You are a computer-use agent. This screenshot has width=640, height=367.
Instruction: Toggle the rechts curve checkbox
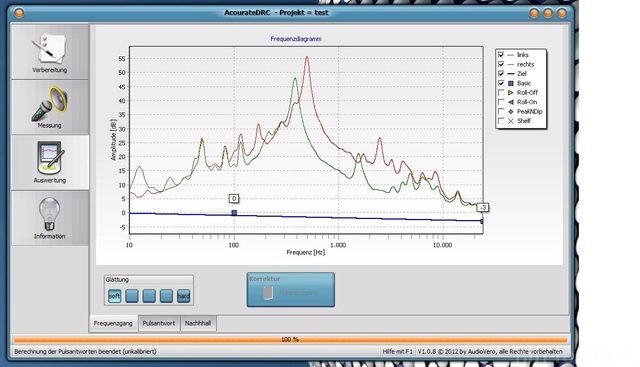pos(501,64)
